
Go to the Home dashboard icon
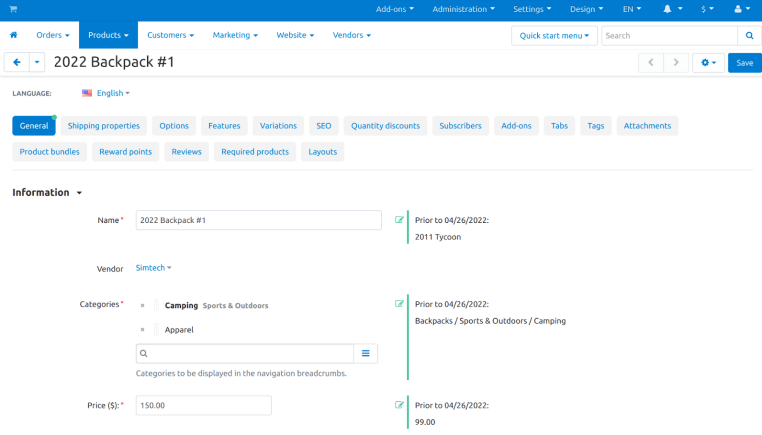click(14, 35)
